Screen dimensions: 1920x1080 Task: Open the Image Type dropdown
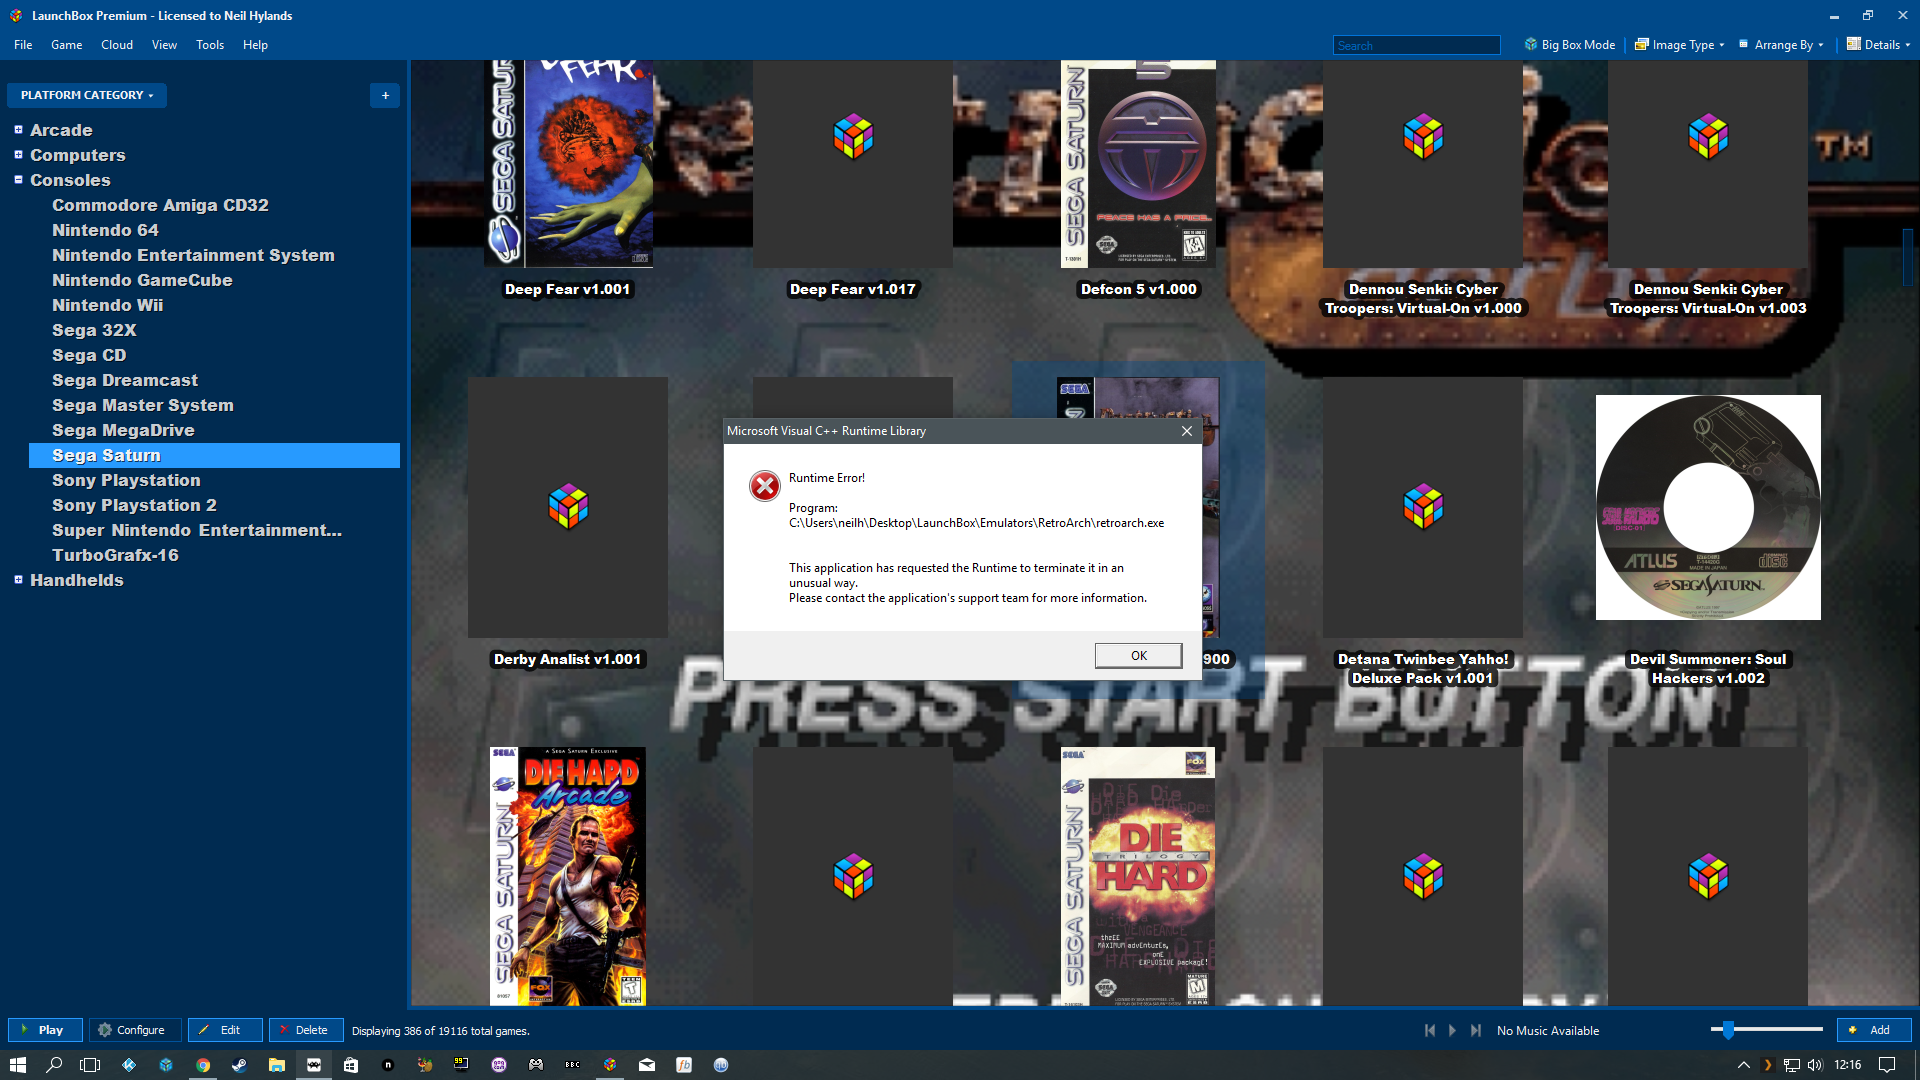(1679, 45)
